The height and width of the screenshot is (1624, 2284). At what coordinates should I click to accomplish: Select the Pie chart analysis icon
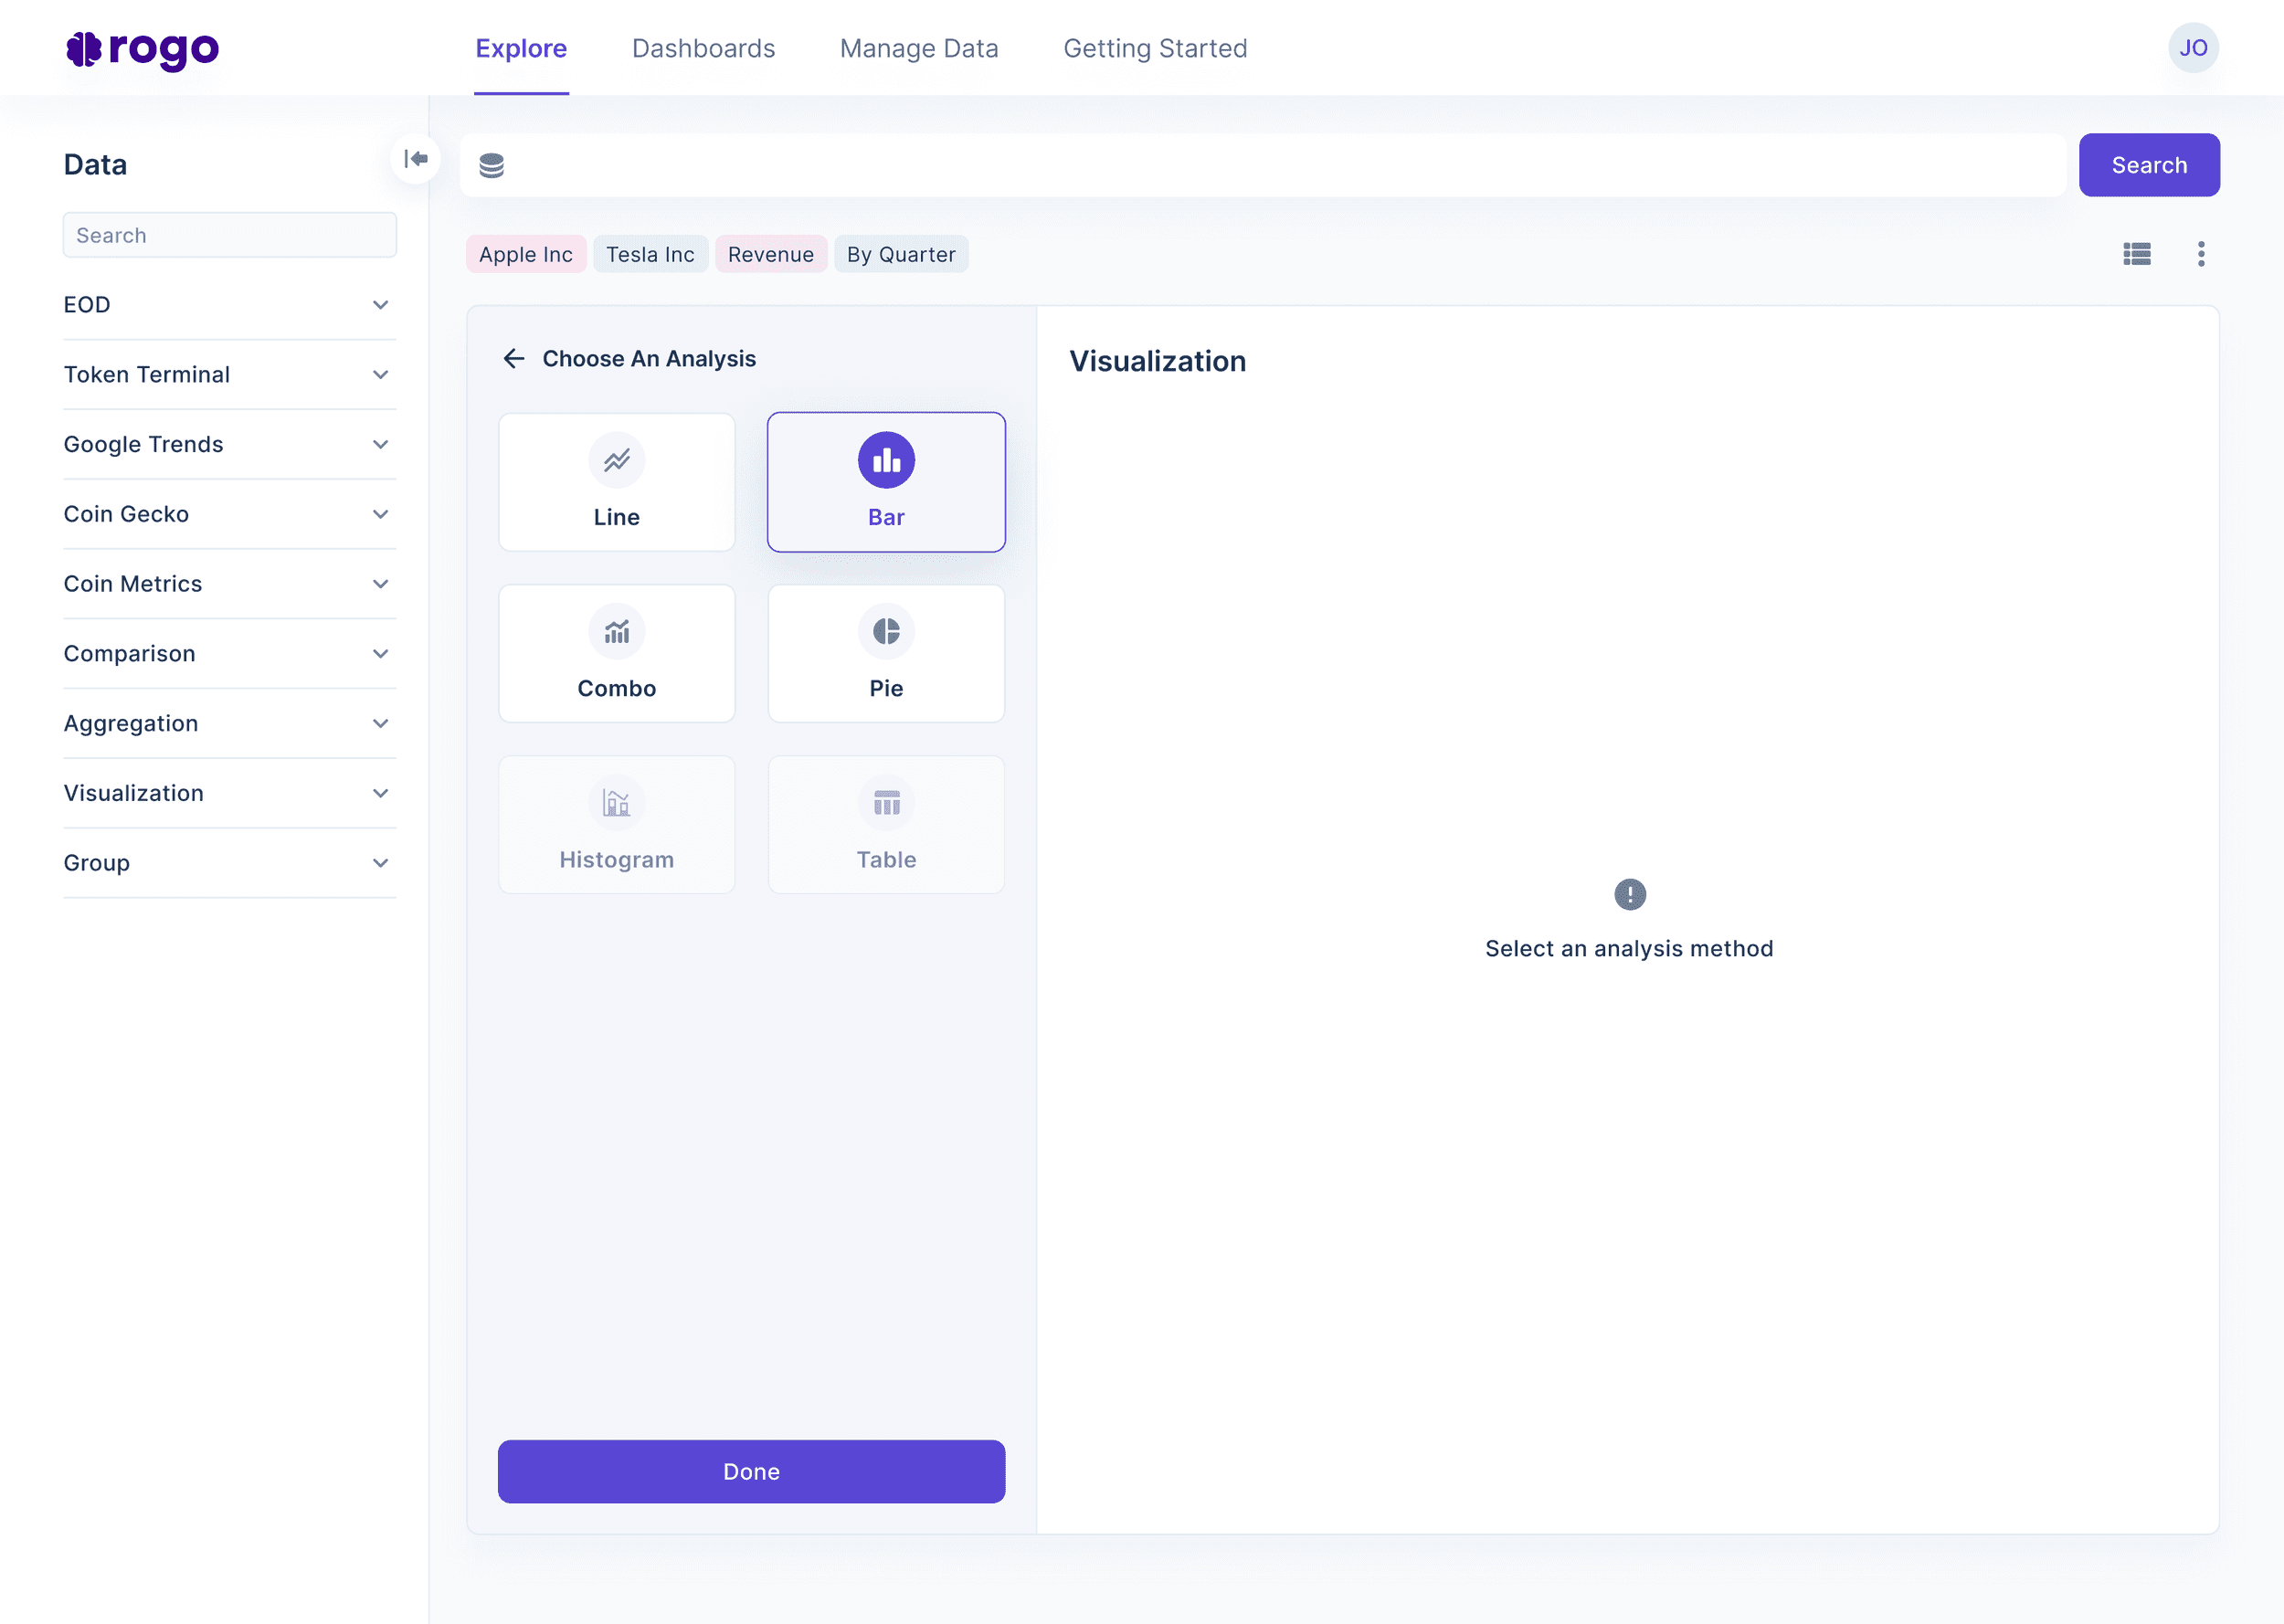tap(886, 631)
